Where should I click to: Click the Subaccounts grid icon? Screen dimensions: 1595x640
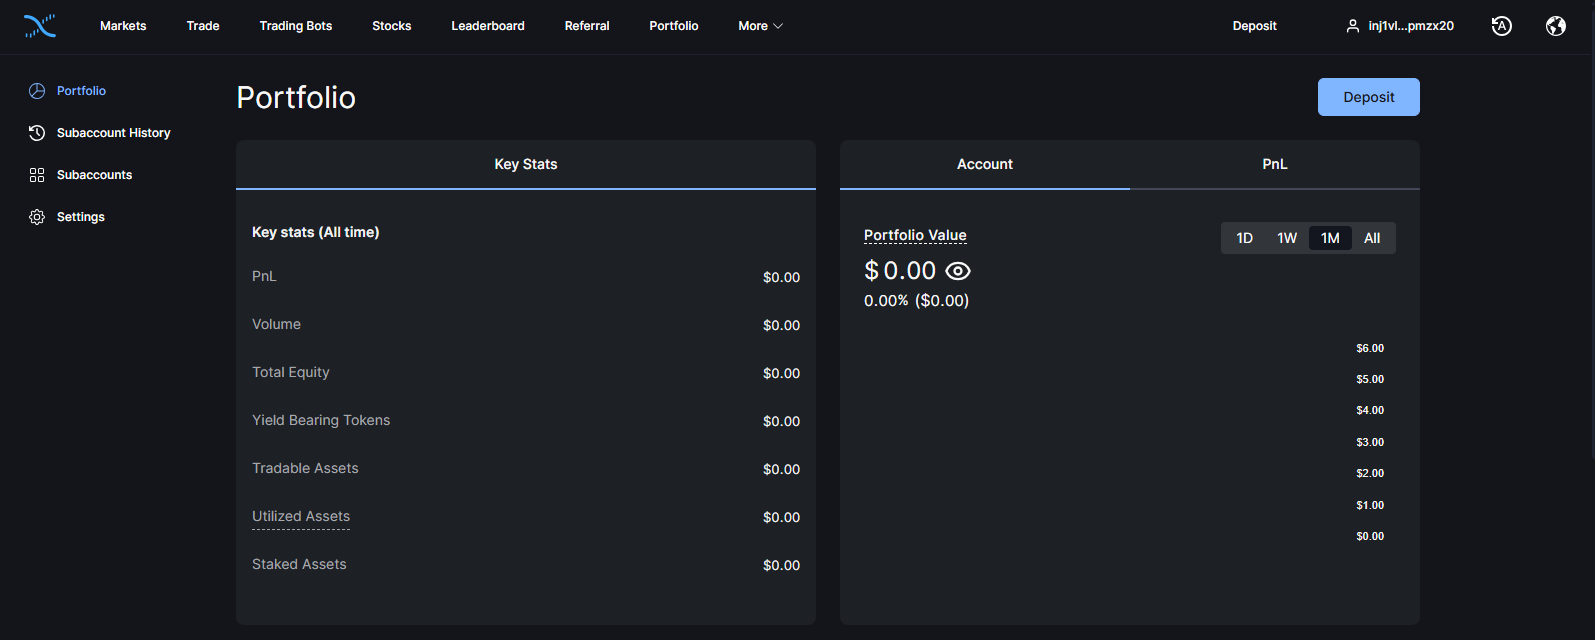pyautogui.click(x=37, y=175)
